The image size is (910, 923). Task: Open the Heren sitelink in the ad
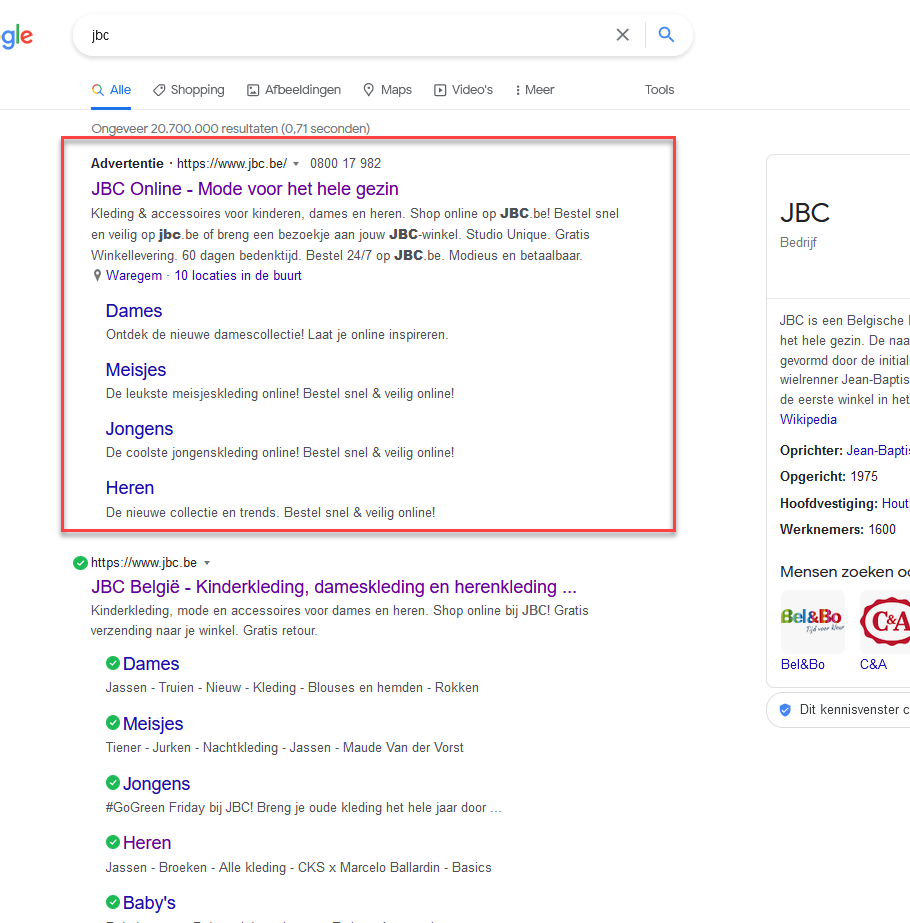[x=129, y=487]
